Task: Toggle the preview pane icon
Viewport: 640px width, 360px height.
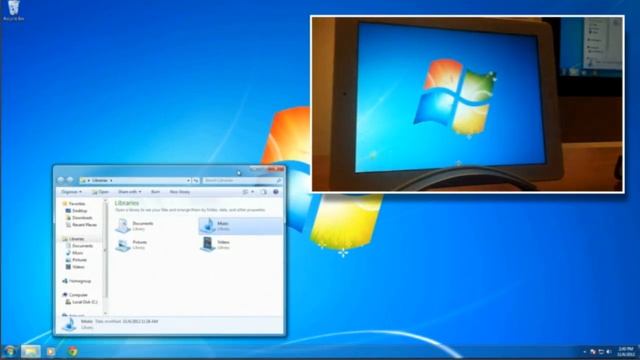Action: pos(264,192)
